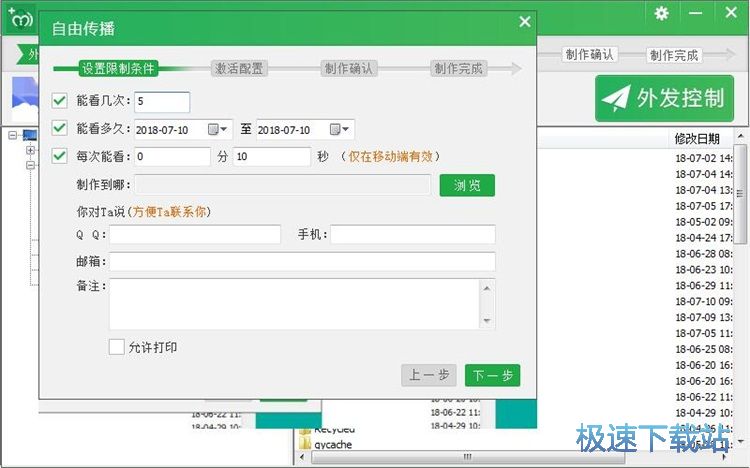Click main list vertical scrollbar thumb
Viewport: 750px width, 468px height.
[740, 193]
